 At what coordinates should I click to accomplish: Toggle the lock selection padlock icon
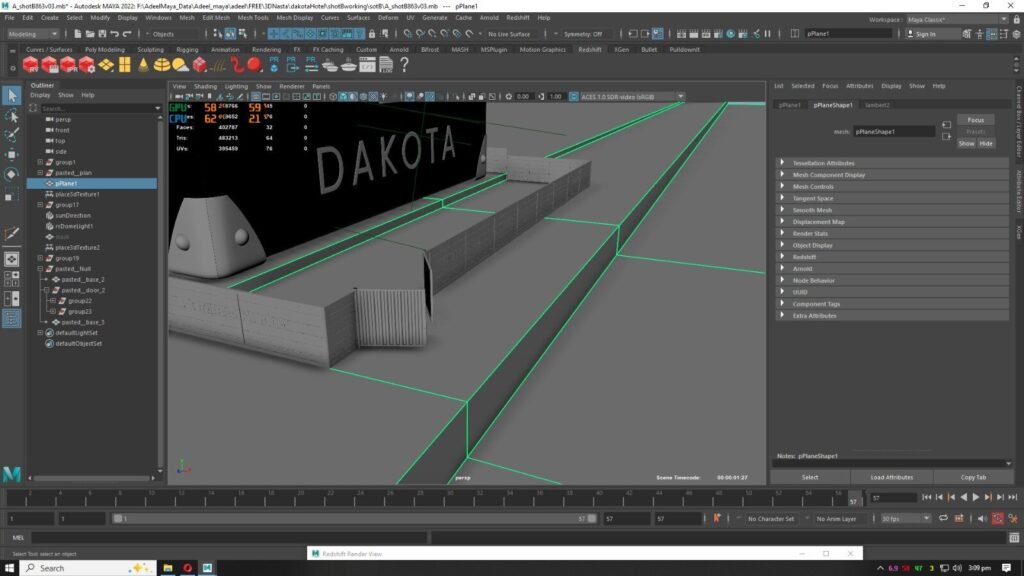[x=372, y=33]
